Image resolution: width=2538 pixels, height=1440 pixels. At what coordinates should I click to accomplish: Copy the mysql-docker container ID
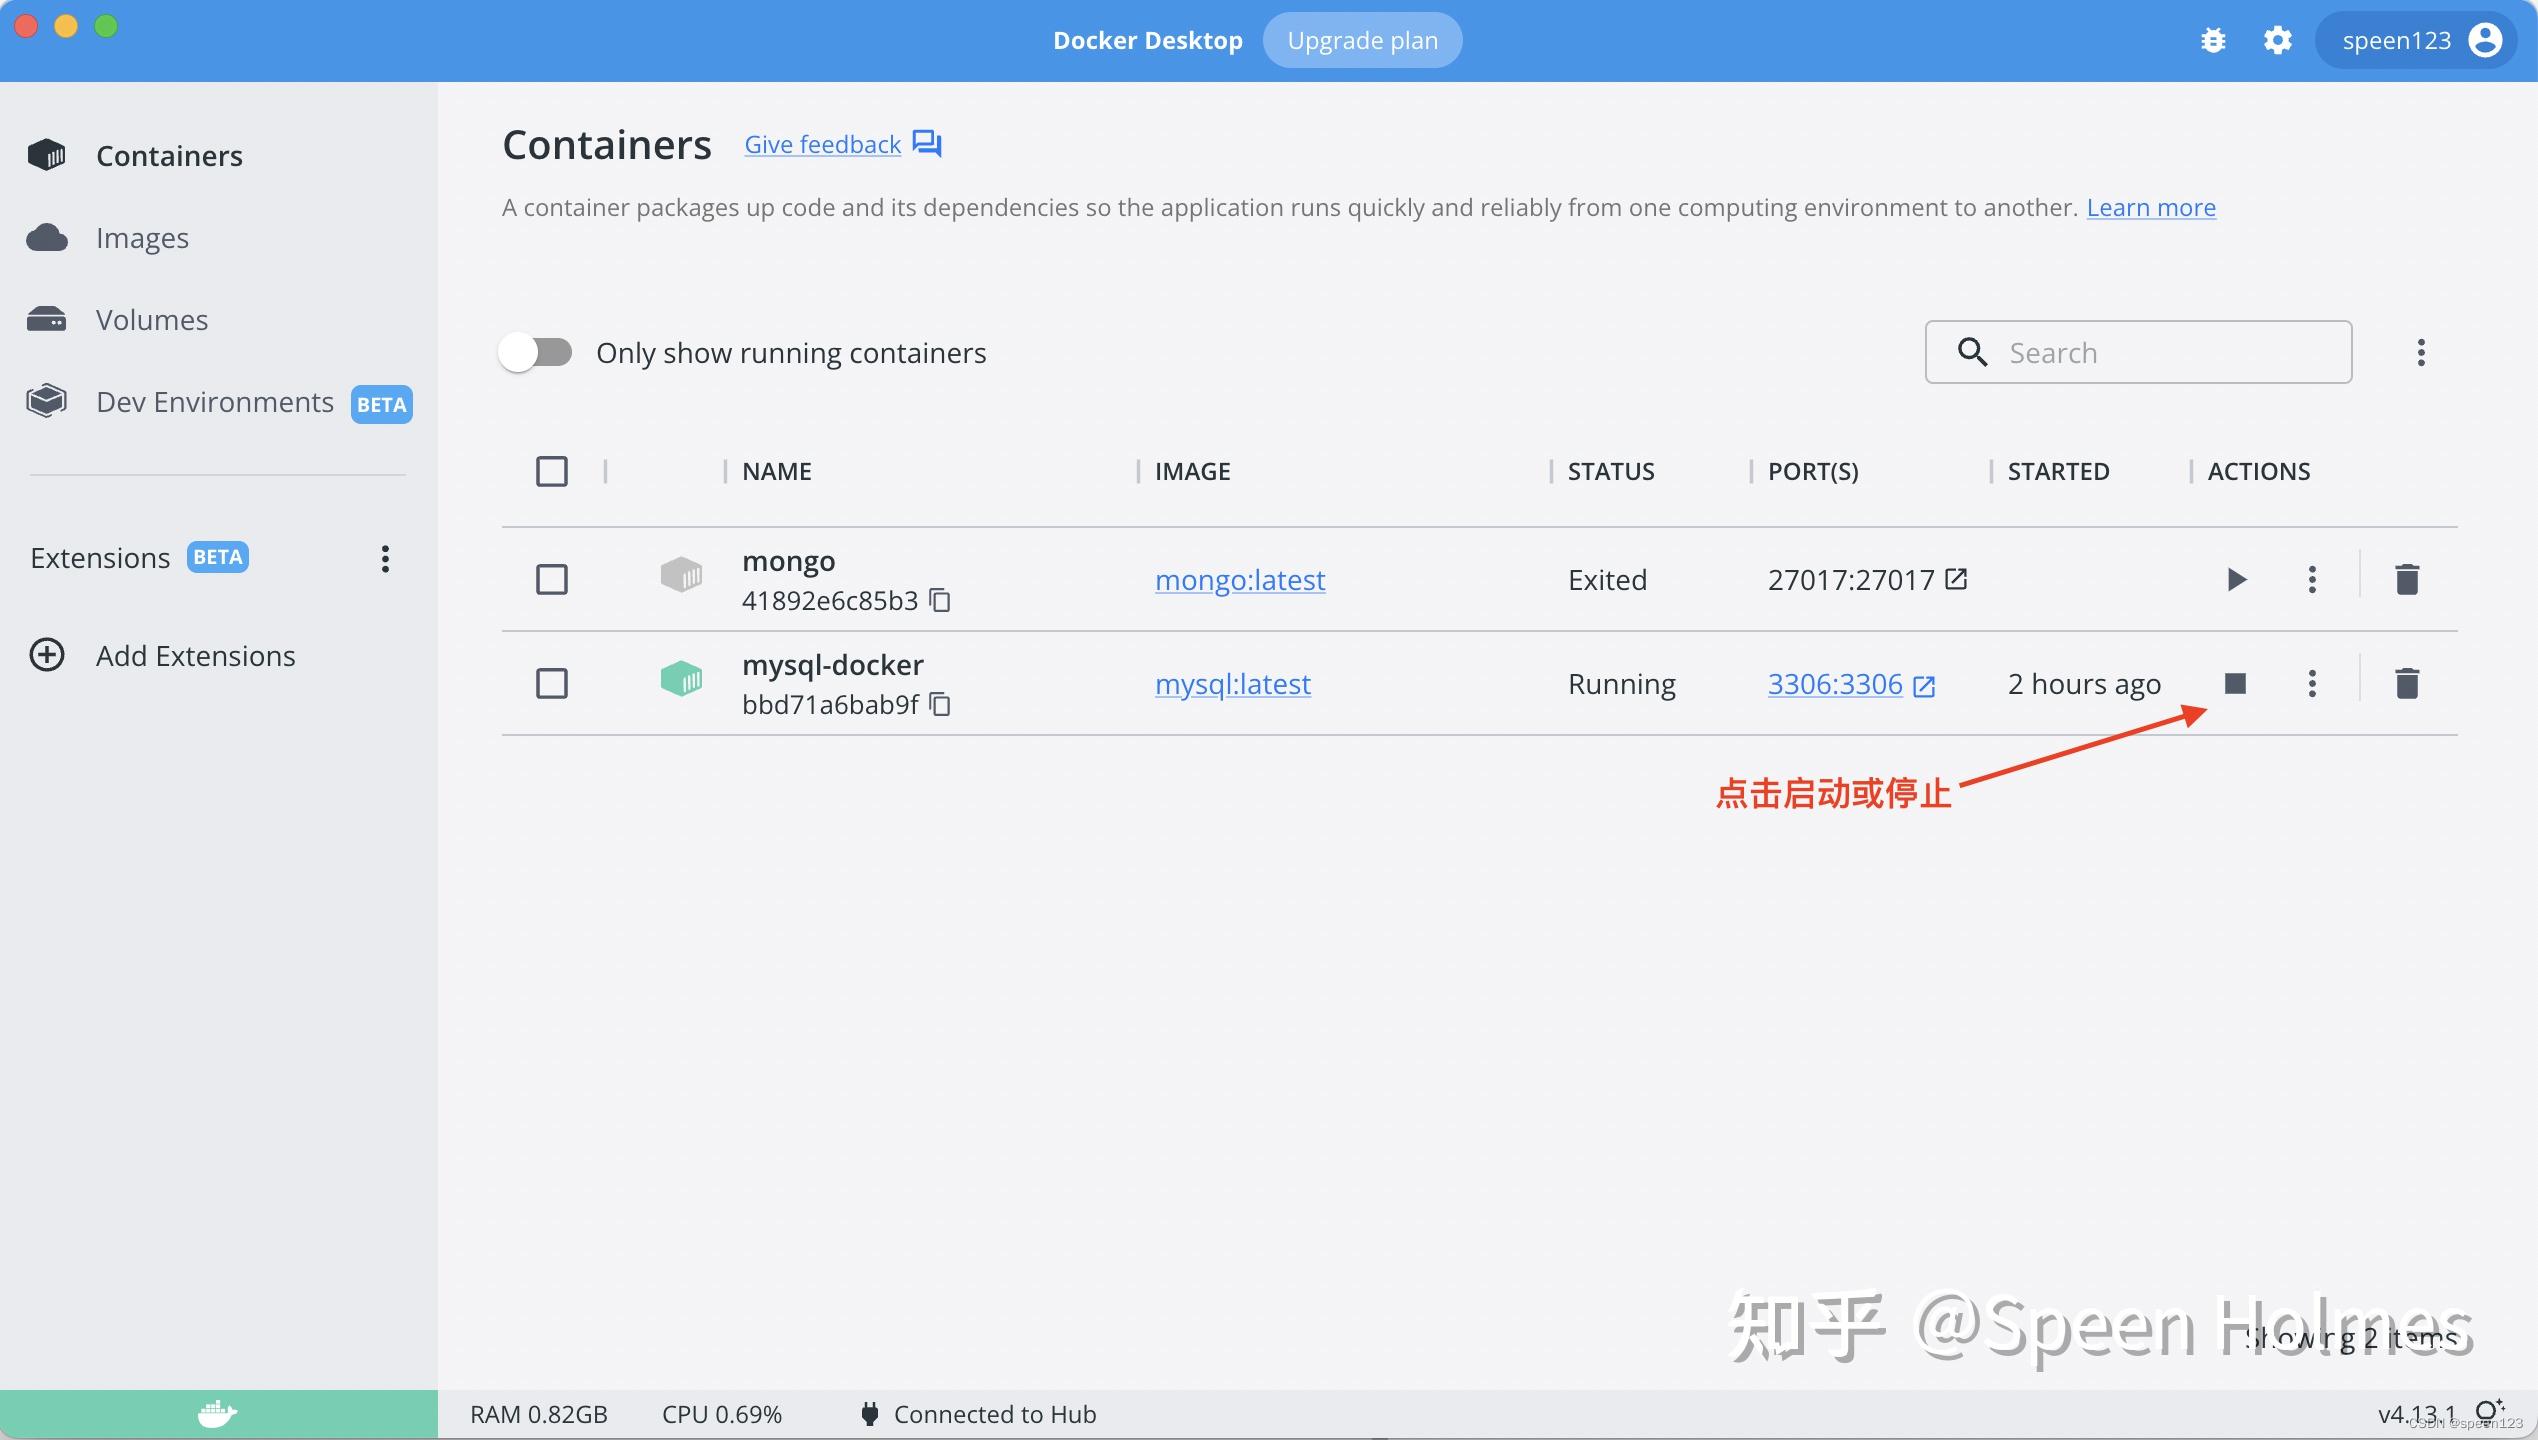[x=939, y=704]
